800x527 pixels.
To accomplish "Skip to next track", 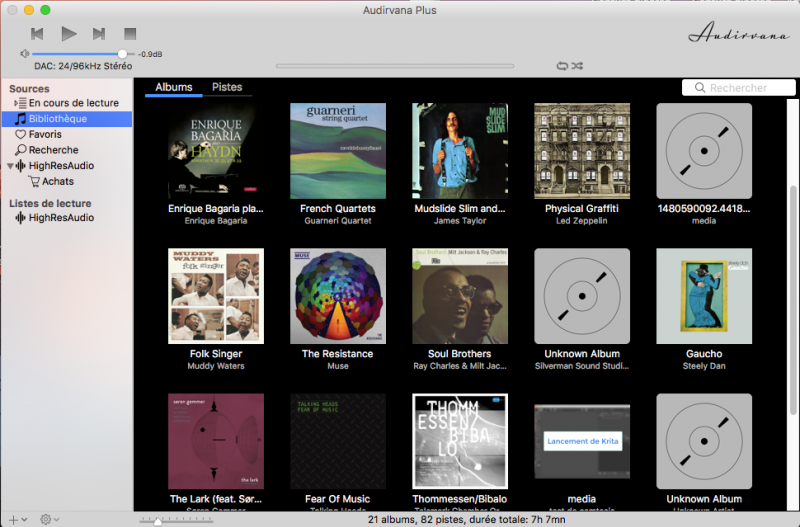I will pyautogui.click(x=99, y=34).
